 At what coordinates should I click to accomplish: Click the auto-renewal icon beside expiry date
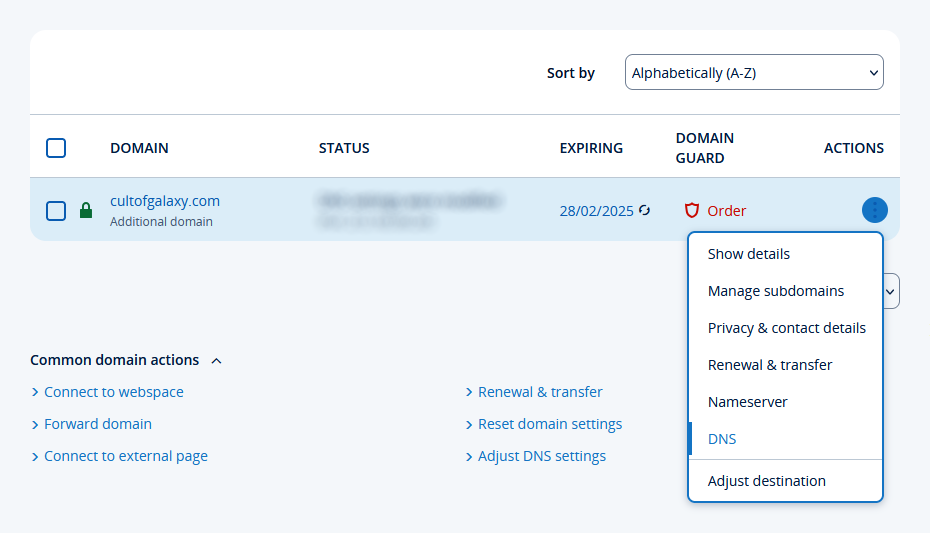pos(645,210)
